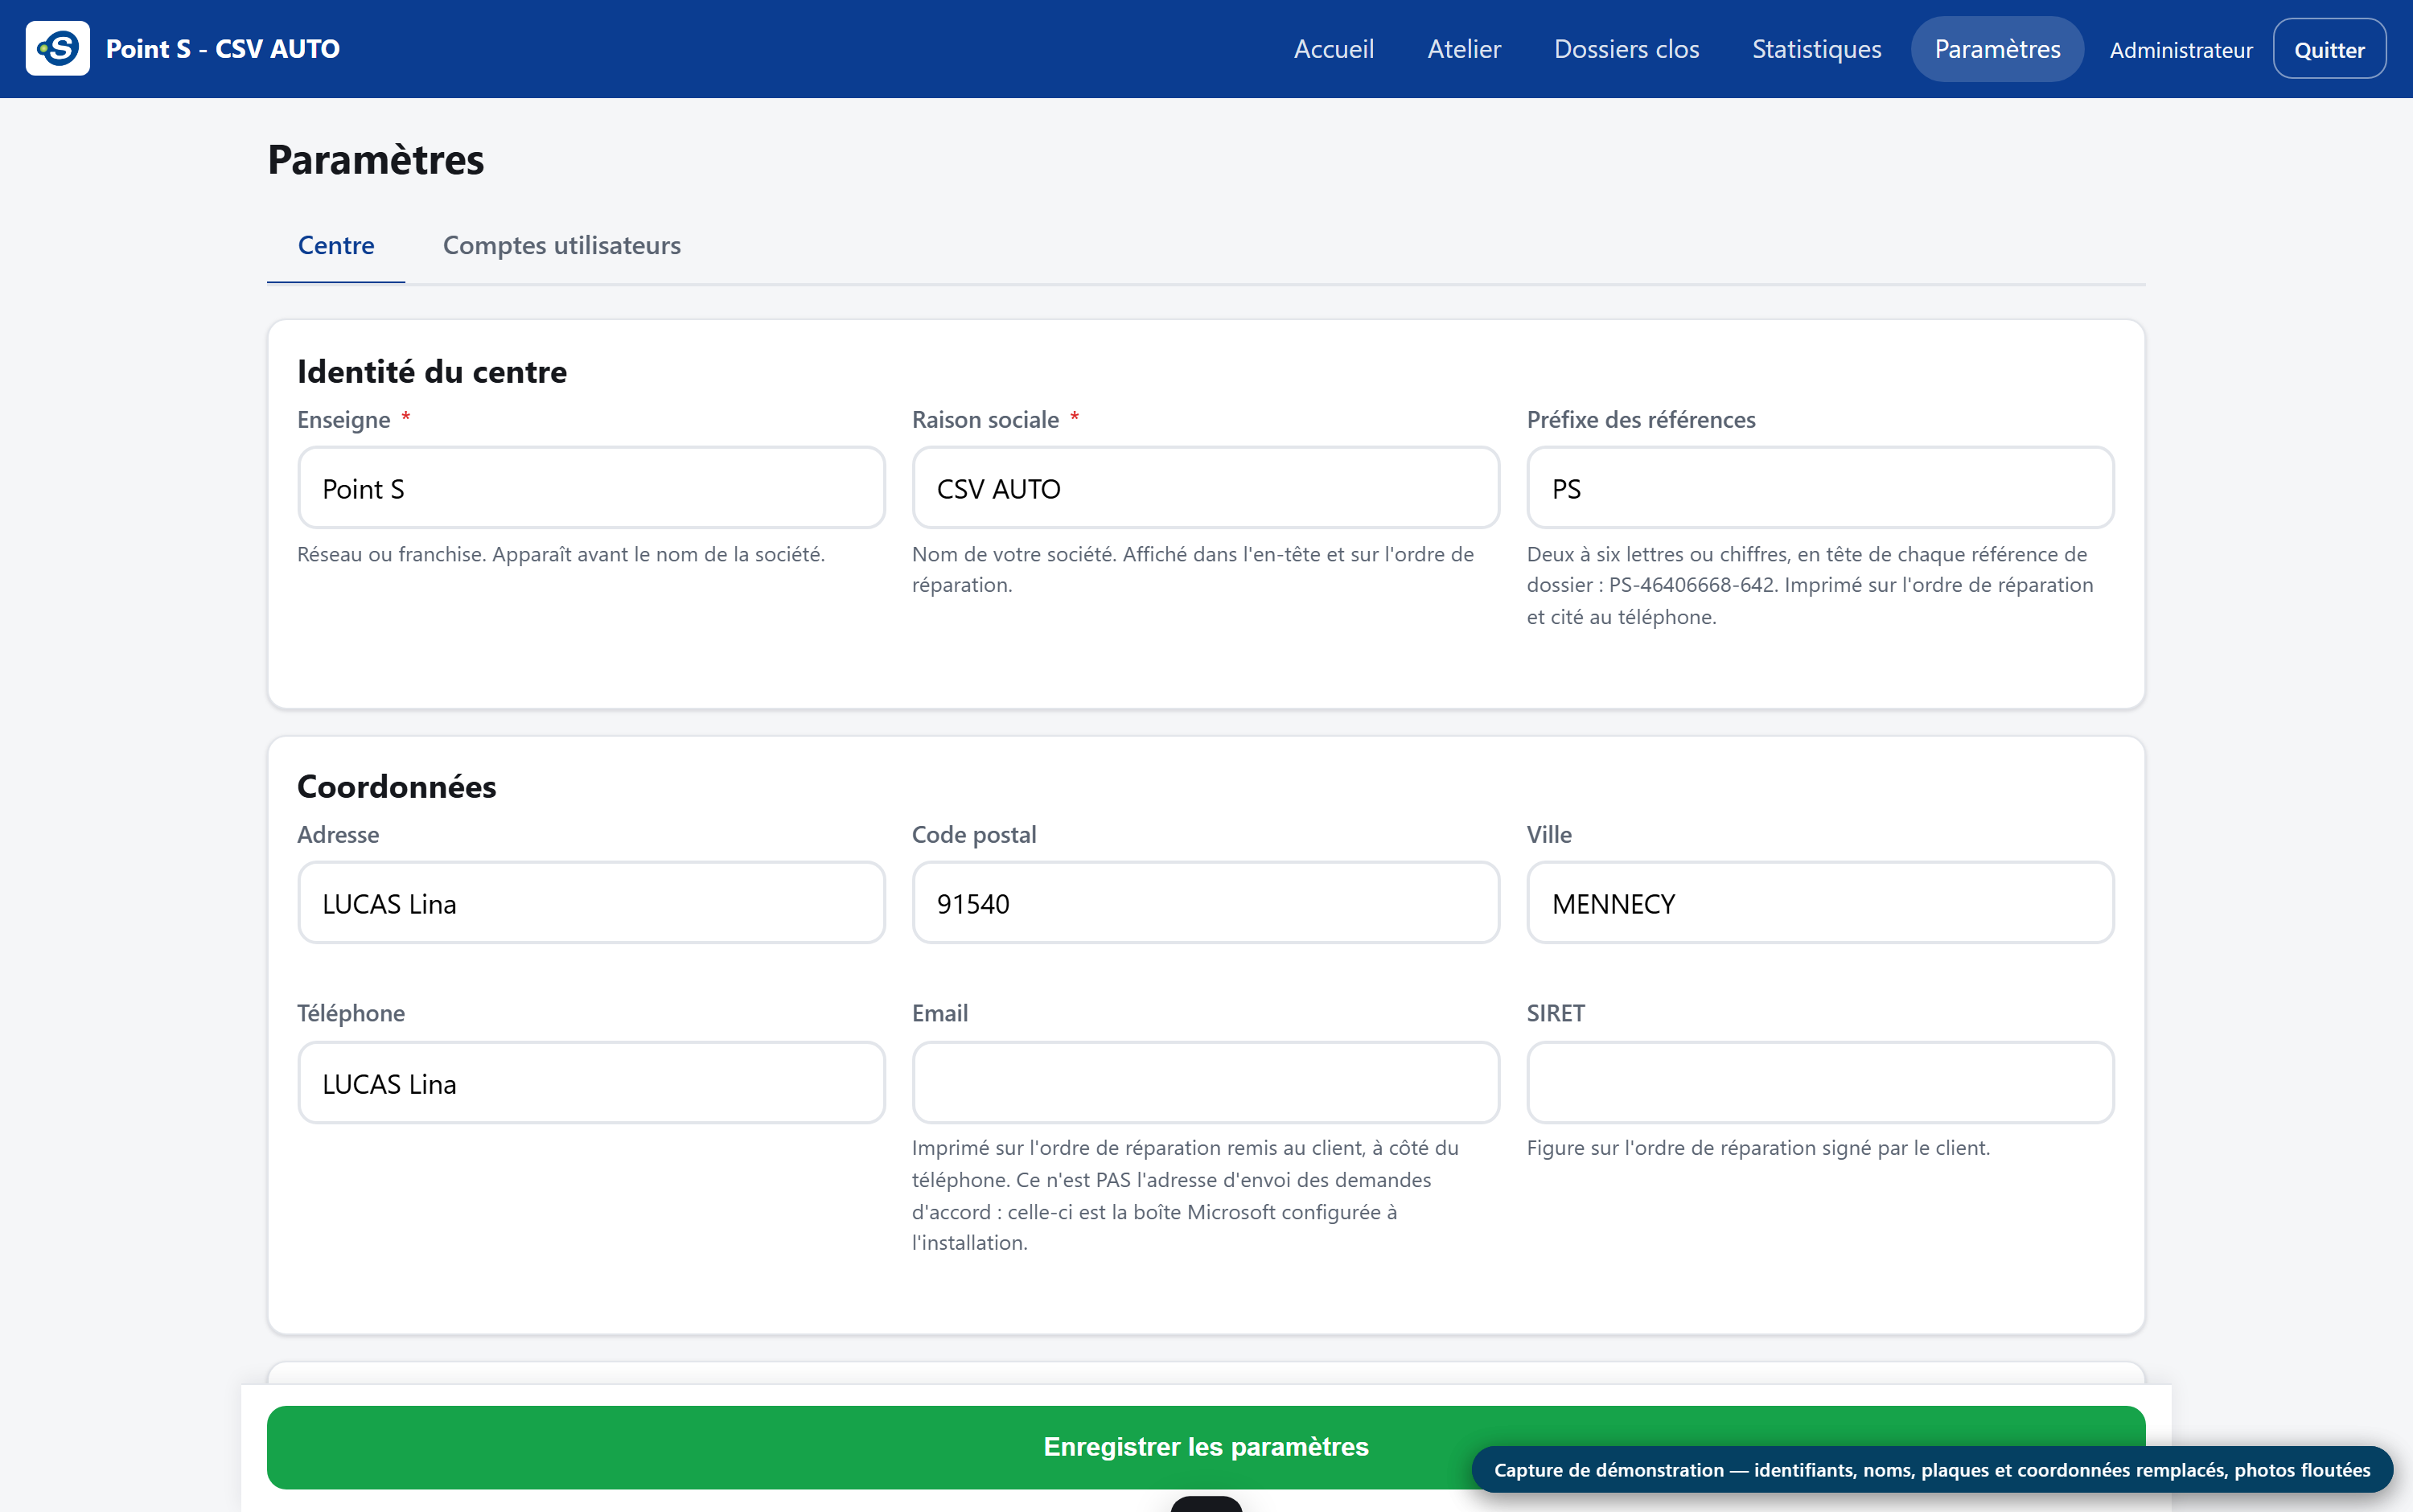The height and width of the screenshot is (1512, 2413).
Task: Click help text 'Figure sur l'ordre de réparation'
Action: [1758, 1148]
